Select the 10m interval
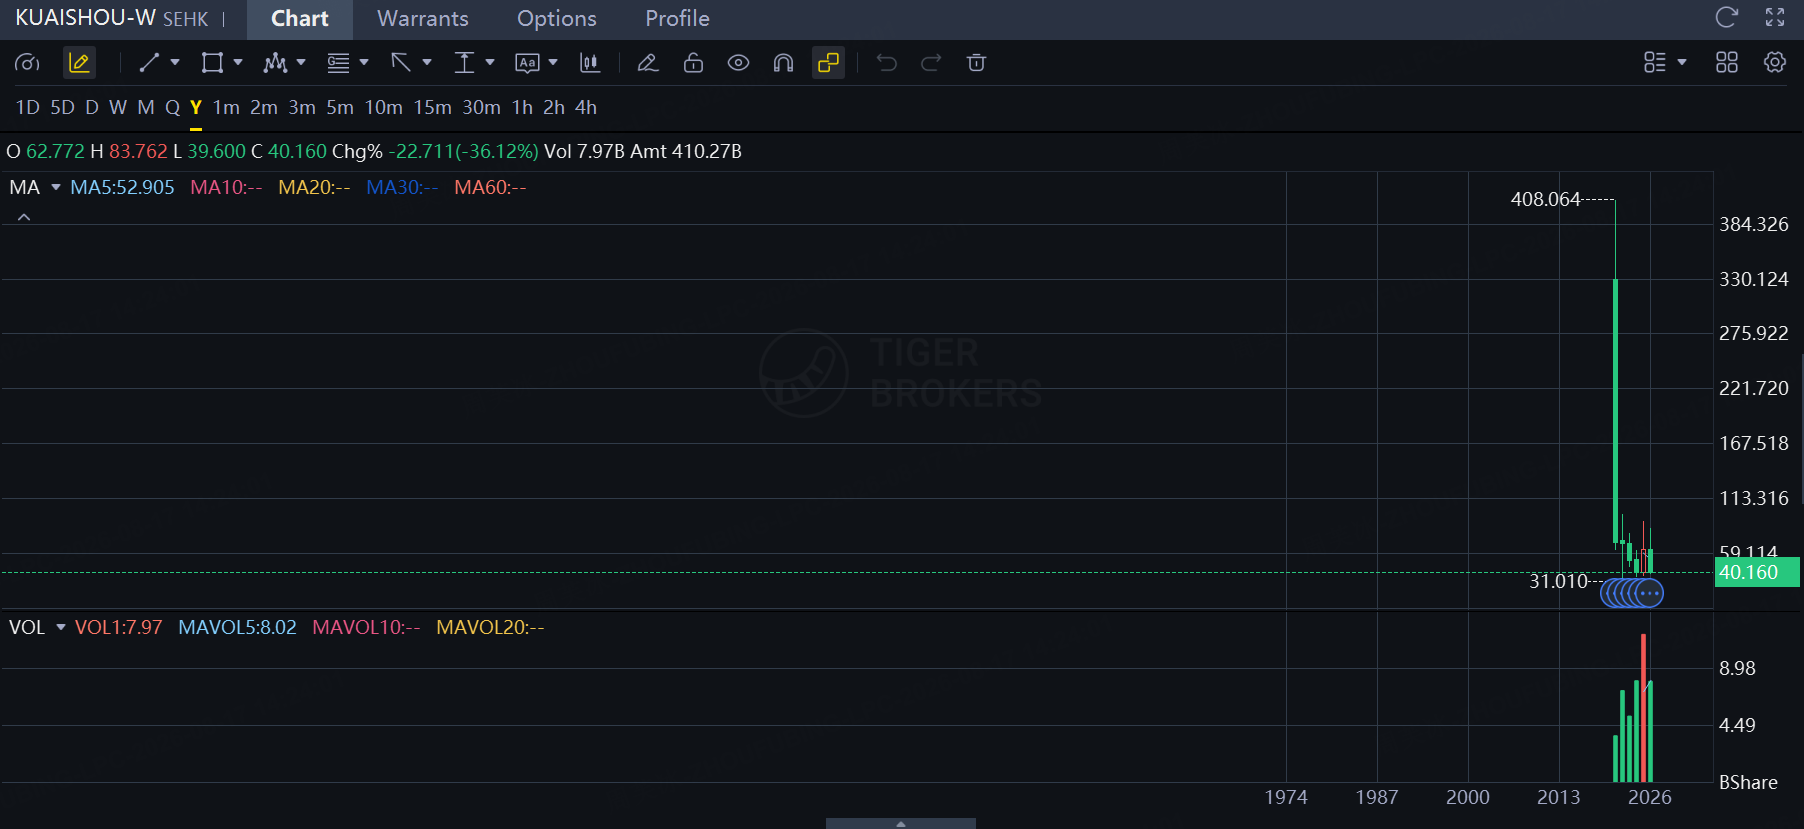1804x829 pixels. pyautogui.click(x=384, y=107)
